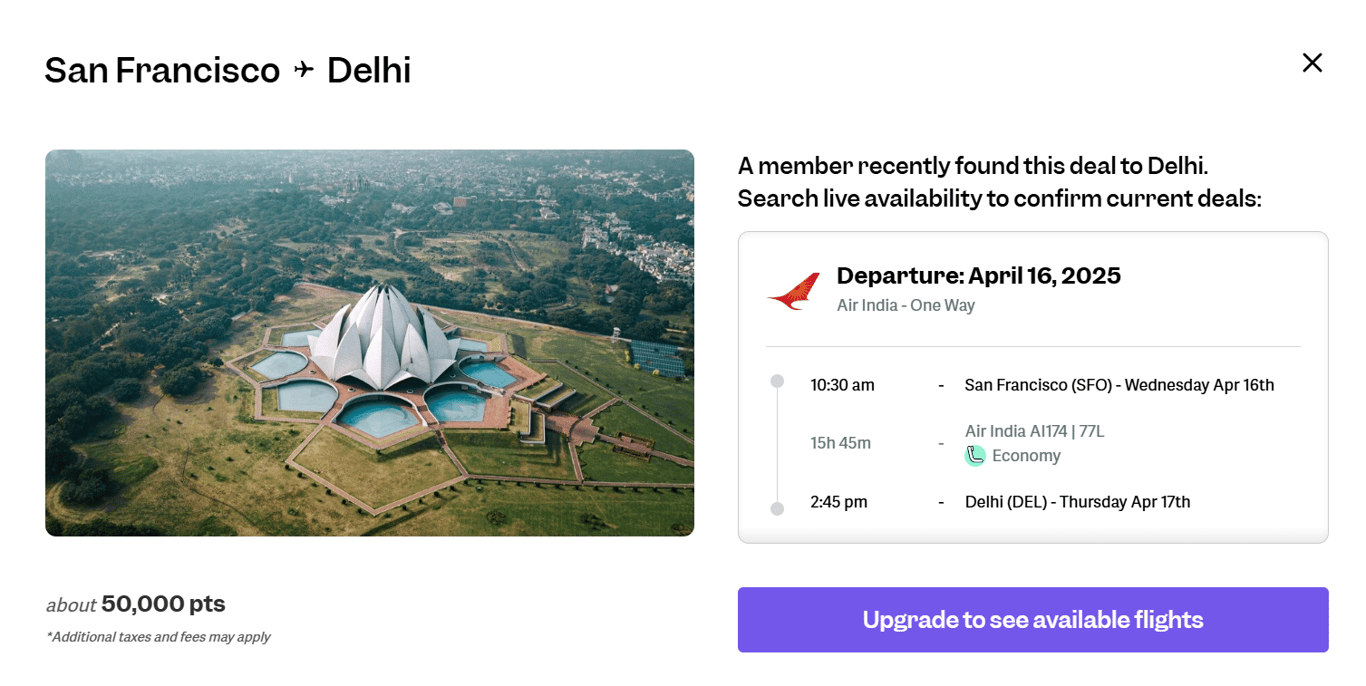1366x686 pixels.
Task: Click the 2:45 pm arrival time
Action: click(x=838, y=502)
